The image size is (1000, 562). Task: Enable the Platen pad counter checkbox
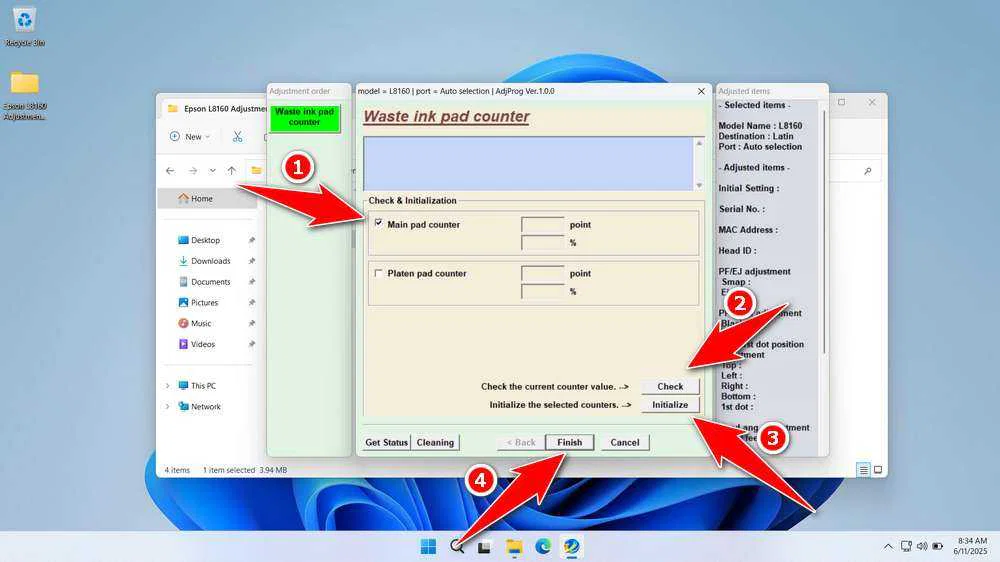pos(378,273)
